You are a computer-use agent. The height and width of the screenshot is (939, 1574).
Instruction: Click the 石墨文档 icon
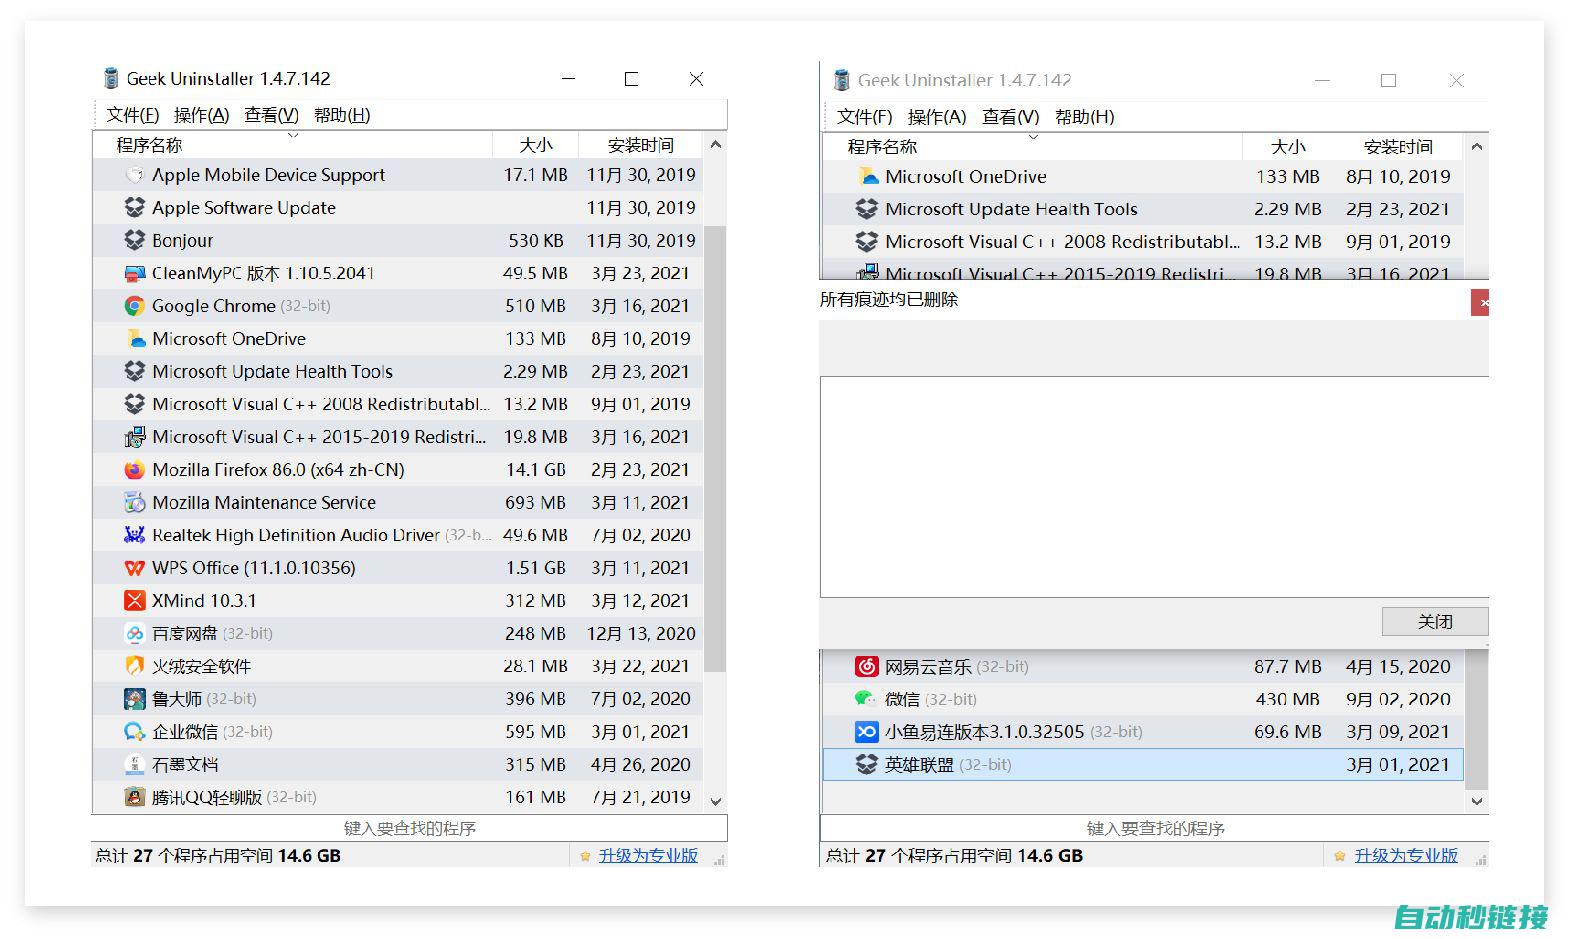pos(134,765)
